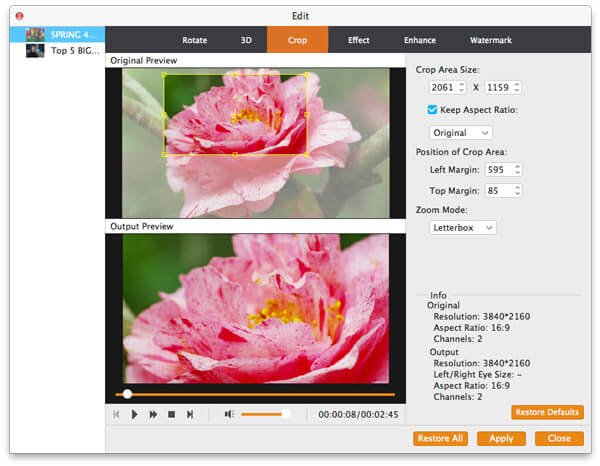Stop the preview playback
This screenshot has height=466, width=600.
[x=171, y=414]
